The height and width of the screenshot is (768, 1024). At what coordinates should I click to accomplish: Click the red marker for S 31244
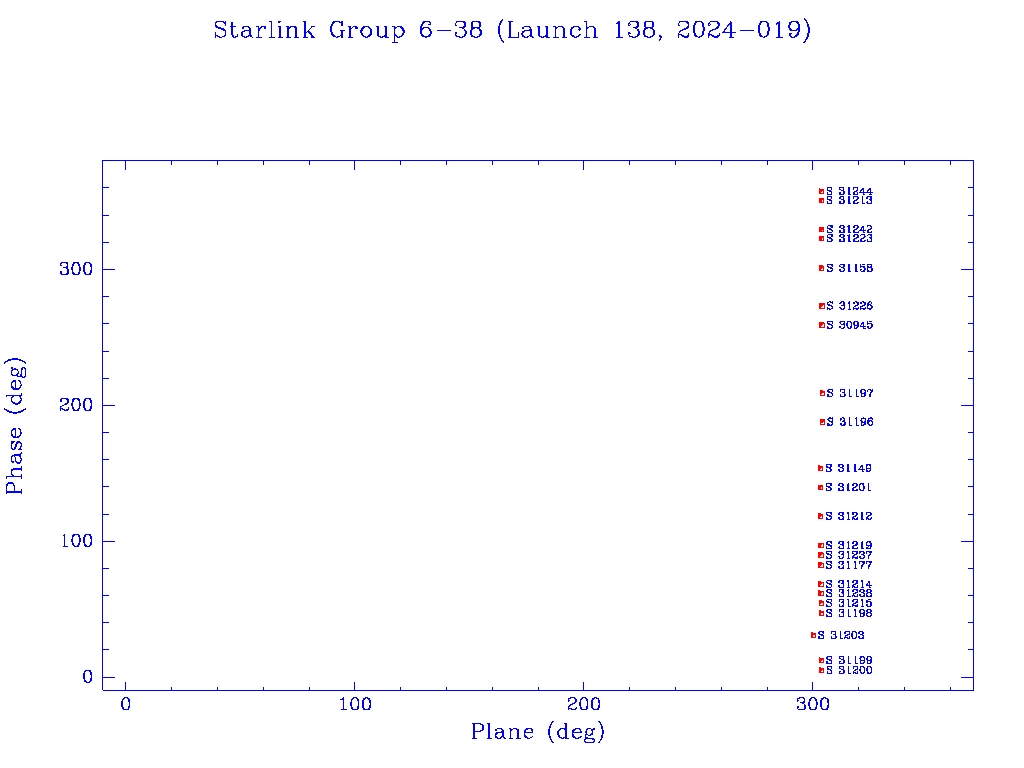pyautogui.click(x=821, y=191)
